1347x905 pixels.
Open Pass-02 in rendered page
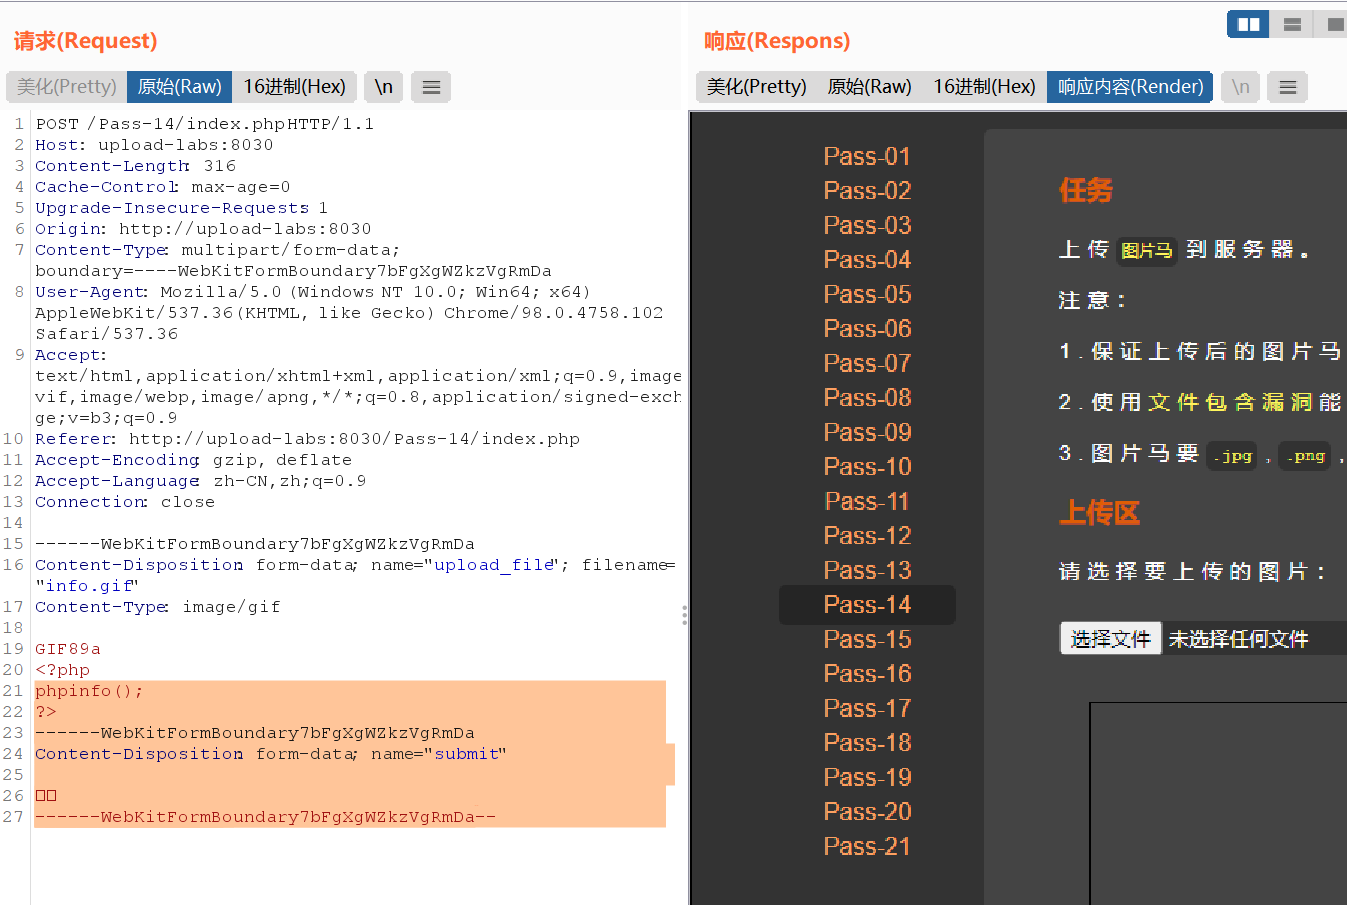pyautogui.click(x=867, y=190)
